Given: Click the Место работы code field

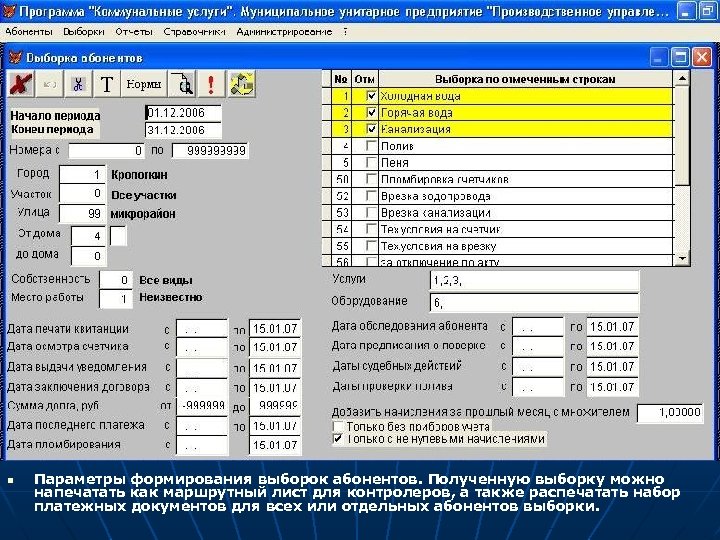Looking at the screenshot, I should click(x=116, y=299).
